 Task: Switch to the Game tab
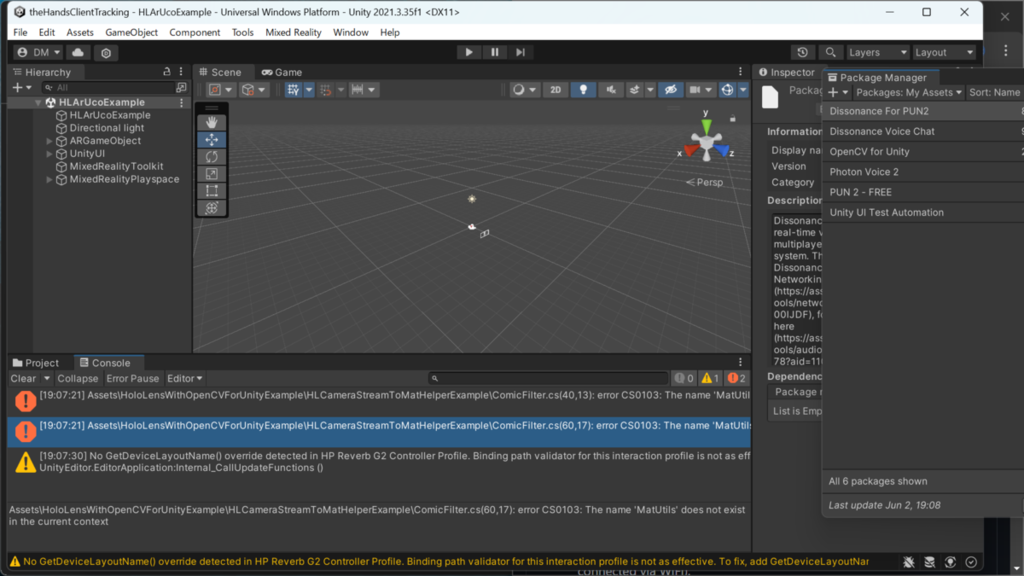pyautogui.click(x=282, y=72)
